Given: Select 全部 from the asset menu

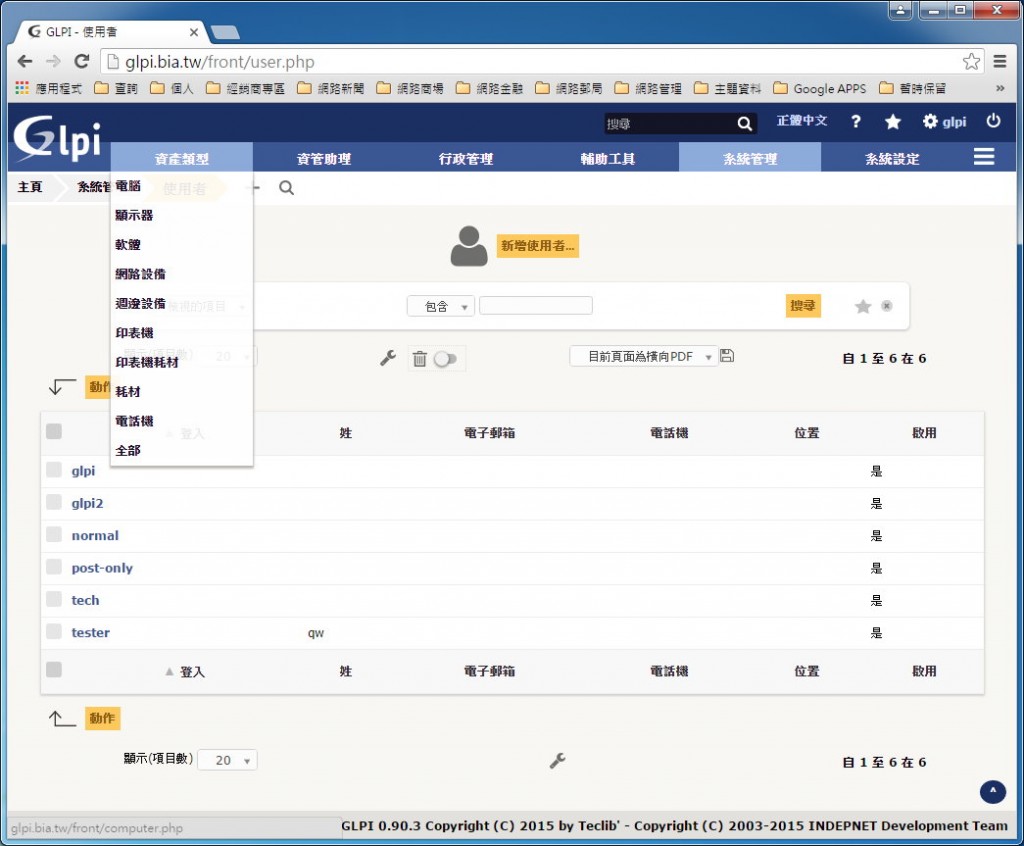Looking at the screenshot, I should [128, 451].
